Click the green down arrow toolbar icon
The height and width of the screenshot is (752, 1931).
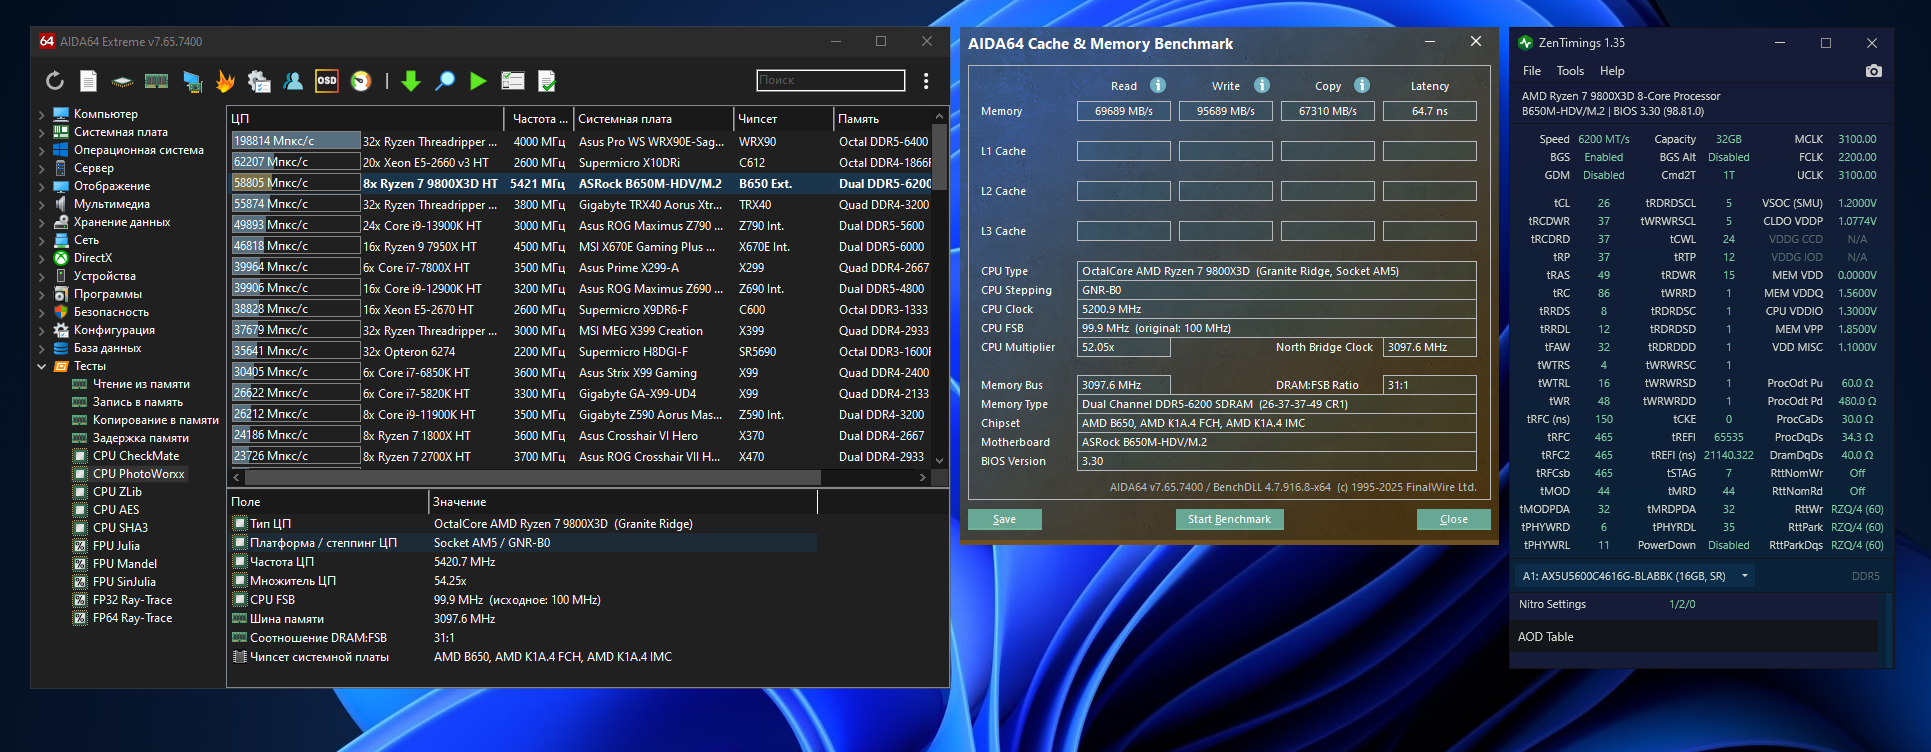[x=411, y=81]
